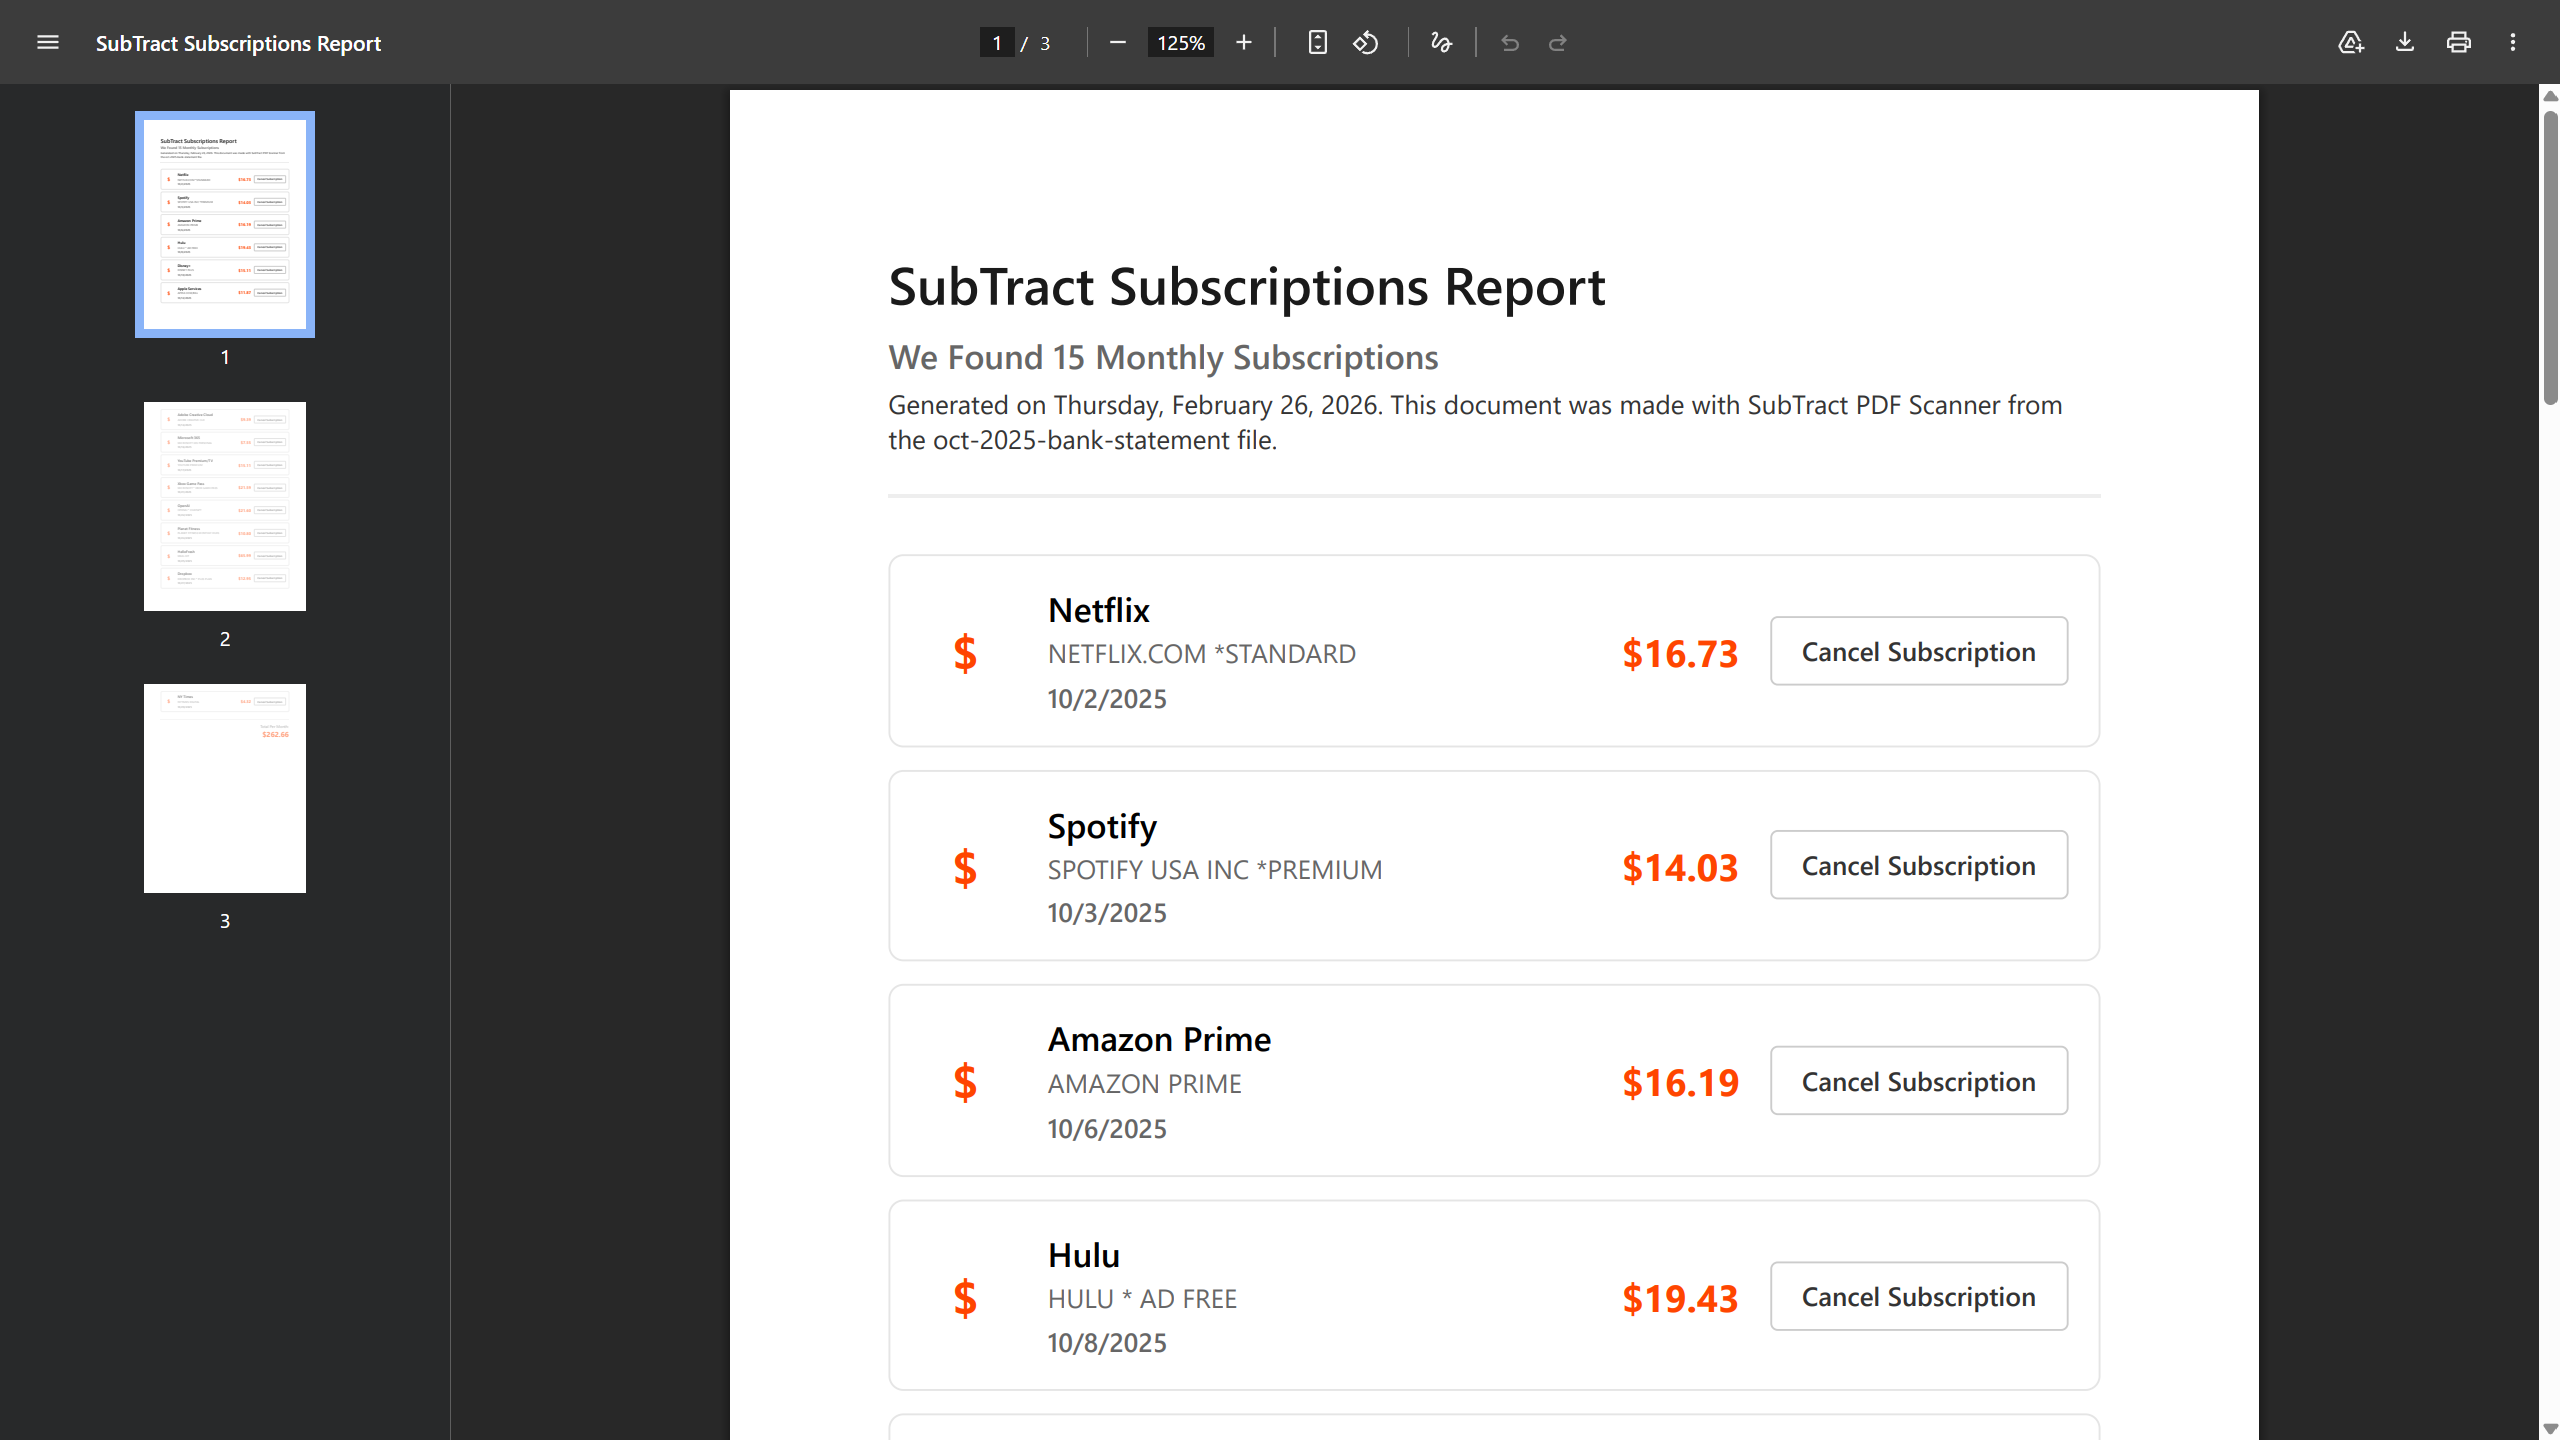Undo the last annotation
Viewport: 2560px width, 1440px height.
1509,42
